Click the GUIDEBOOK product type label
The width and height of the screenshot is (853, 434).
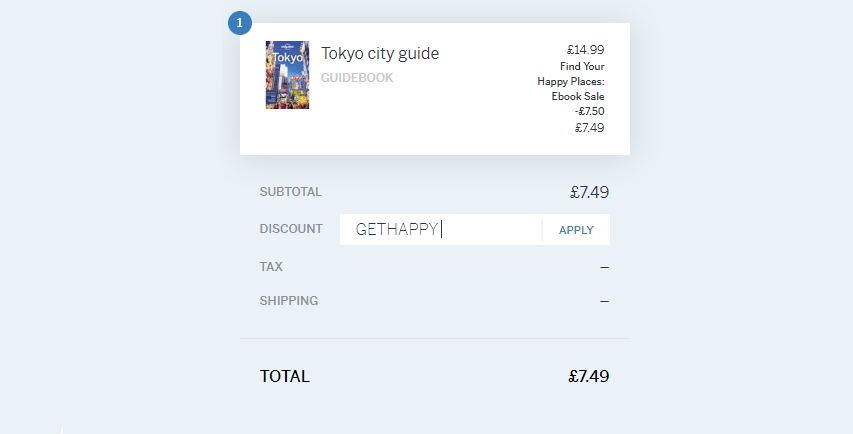[x=357, y=78]
